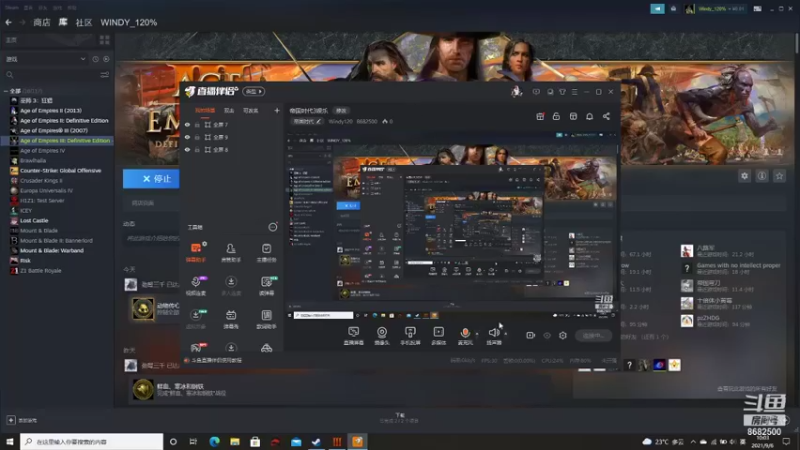This screenshot has width=800, height=450.
Task: Toggle preview eye icon in companion toolbar
Action: pos(547,336)
